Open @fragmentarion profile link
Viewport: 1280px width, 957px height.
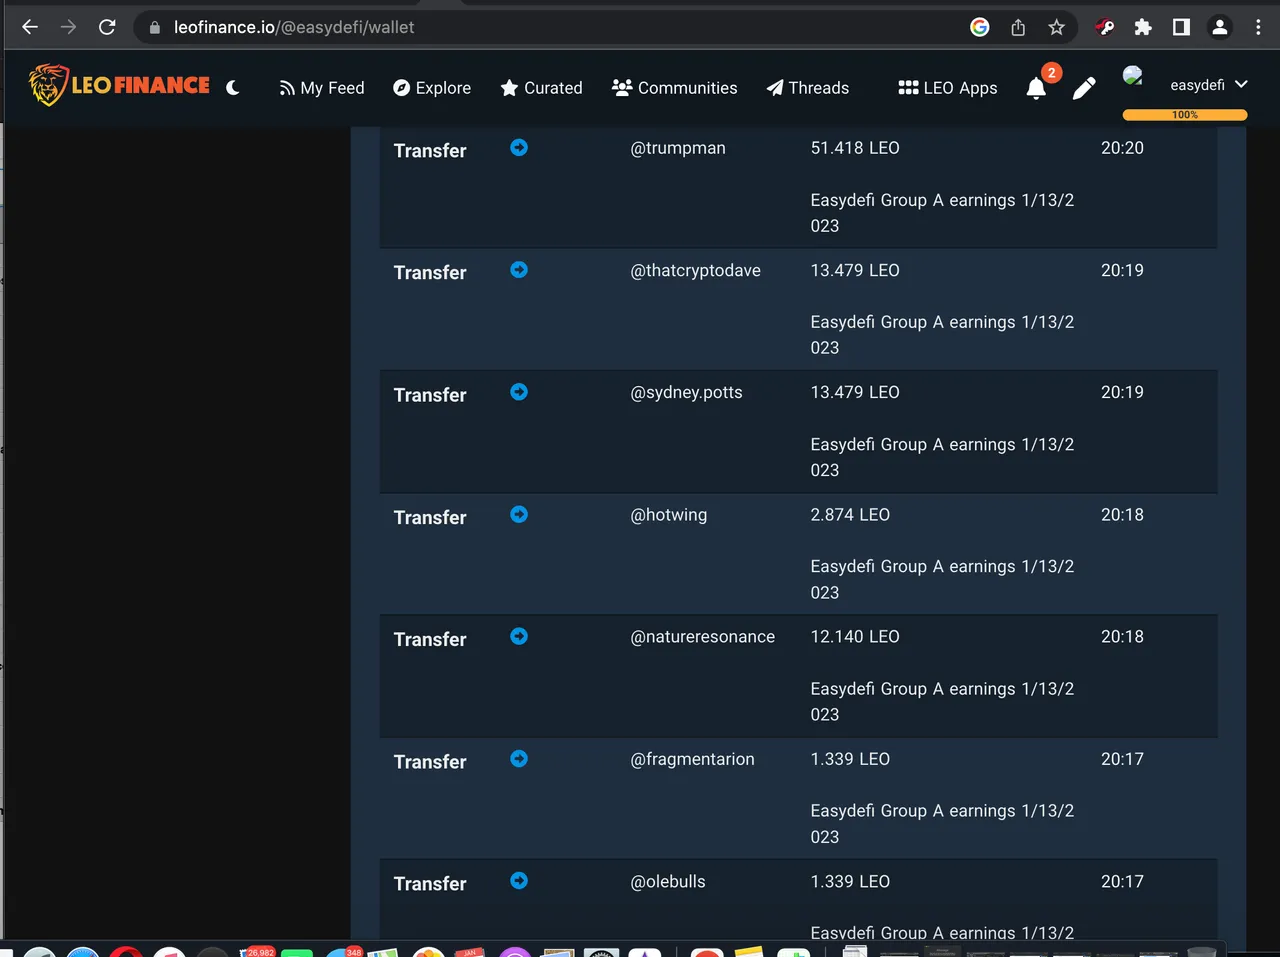(x=692, y=759)
